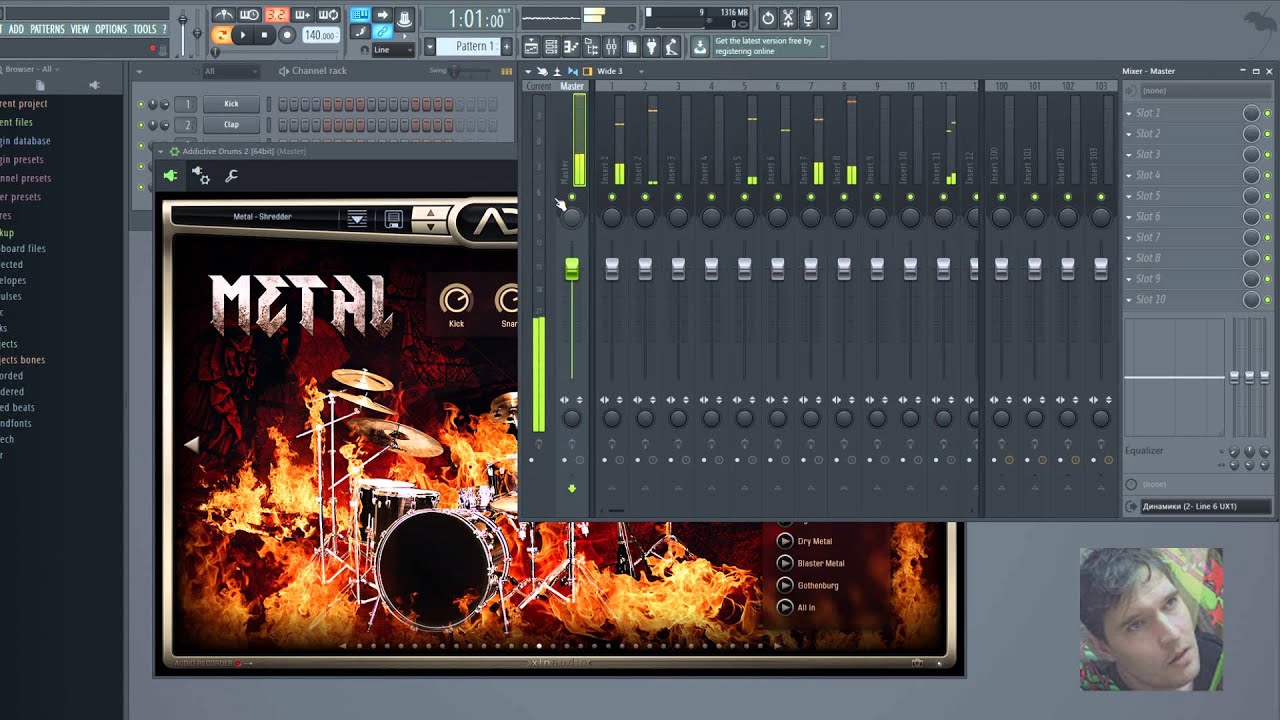Image resolution: width=1280 pixels, height=720 pixels.
Task: Click the Kick channel button
Action: (x=231, y=104)
